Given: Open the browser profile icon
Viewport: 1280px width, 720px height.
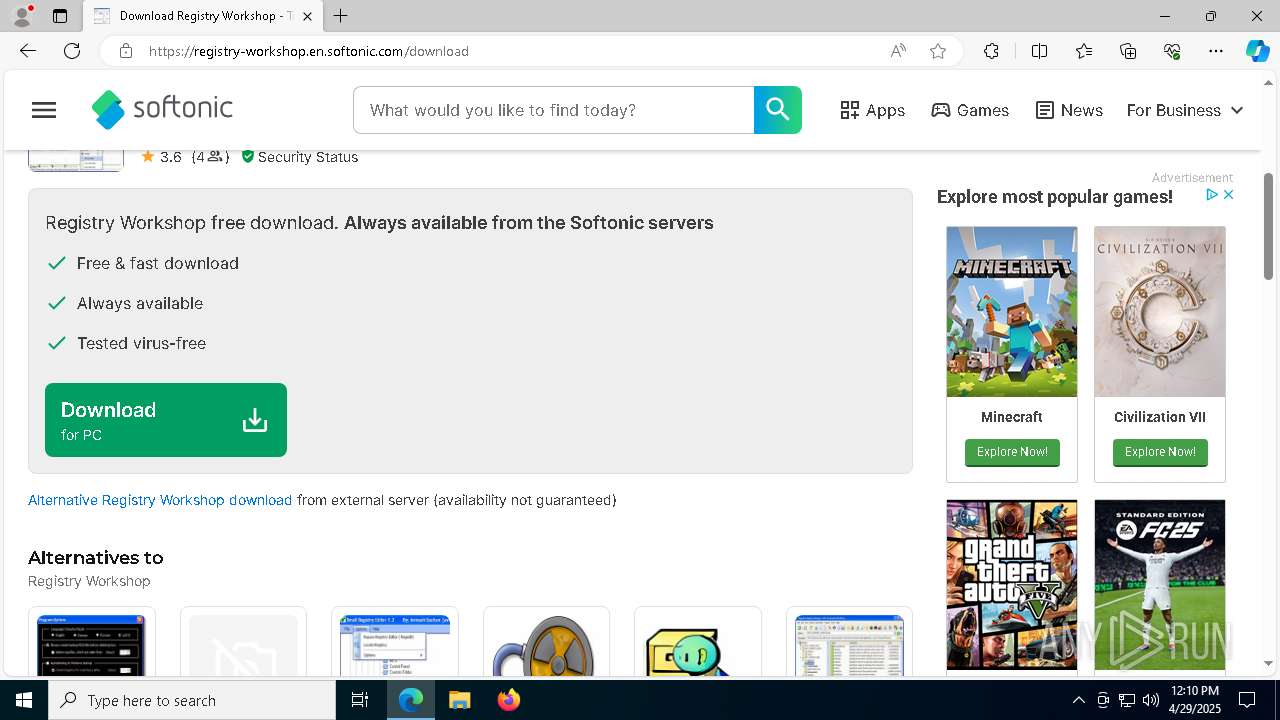Looking at the screenshot, I should coord(22,16).
